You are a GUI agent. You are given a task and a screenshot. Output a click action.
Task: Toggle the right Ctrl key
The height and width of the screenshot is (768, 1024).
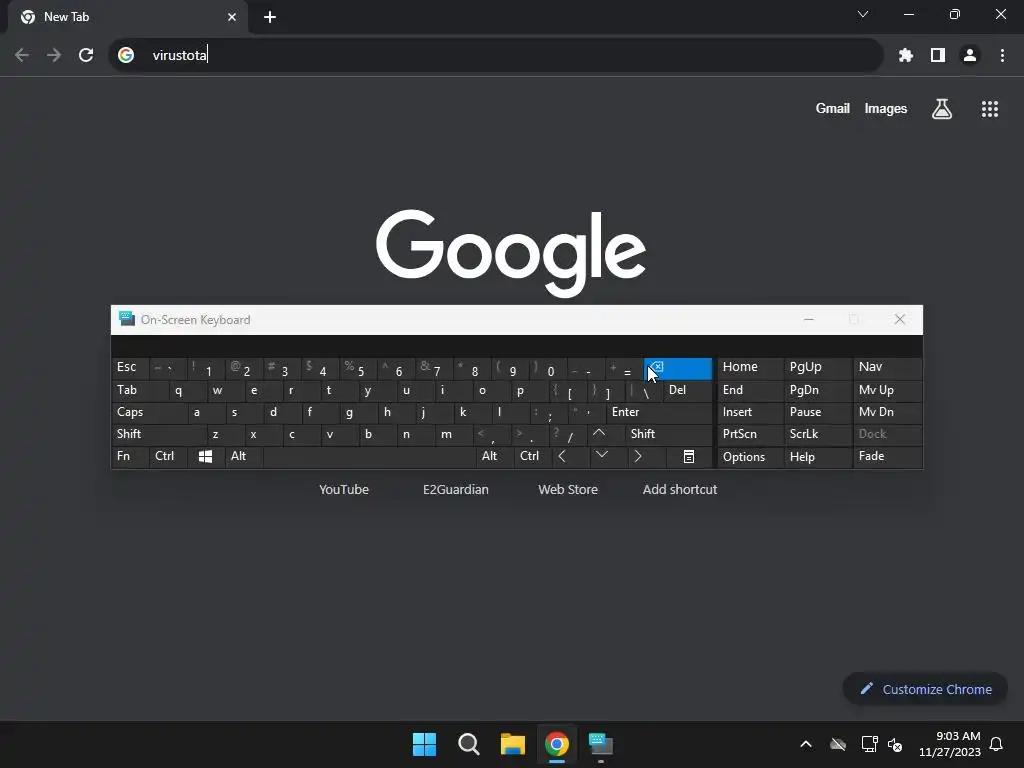[x=532, y=456]
